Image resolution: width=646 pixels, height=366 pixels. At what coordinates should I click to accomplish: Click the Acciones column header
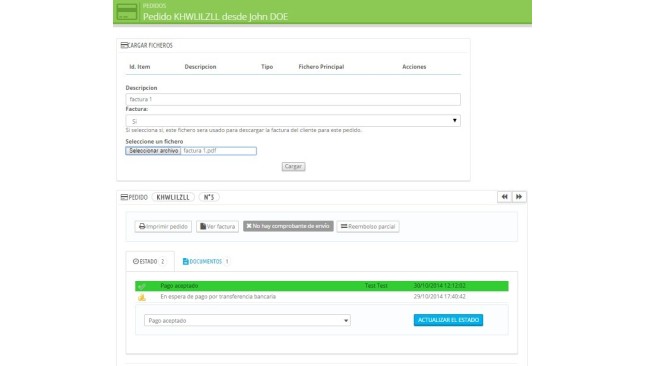(x=414, y=67)
